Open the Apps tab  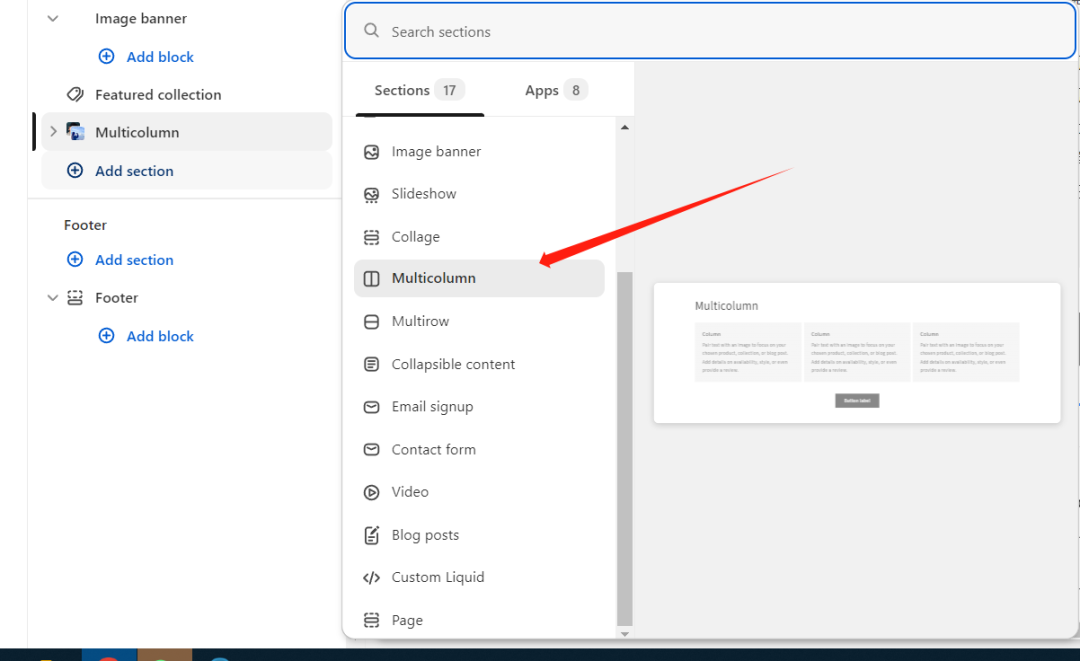[556, 90]
